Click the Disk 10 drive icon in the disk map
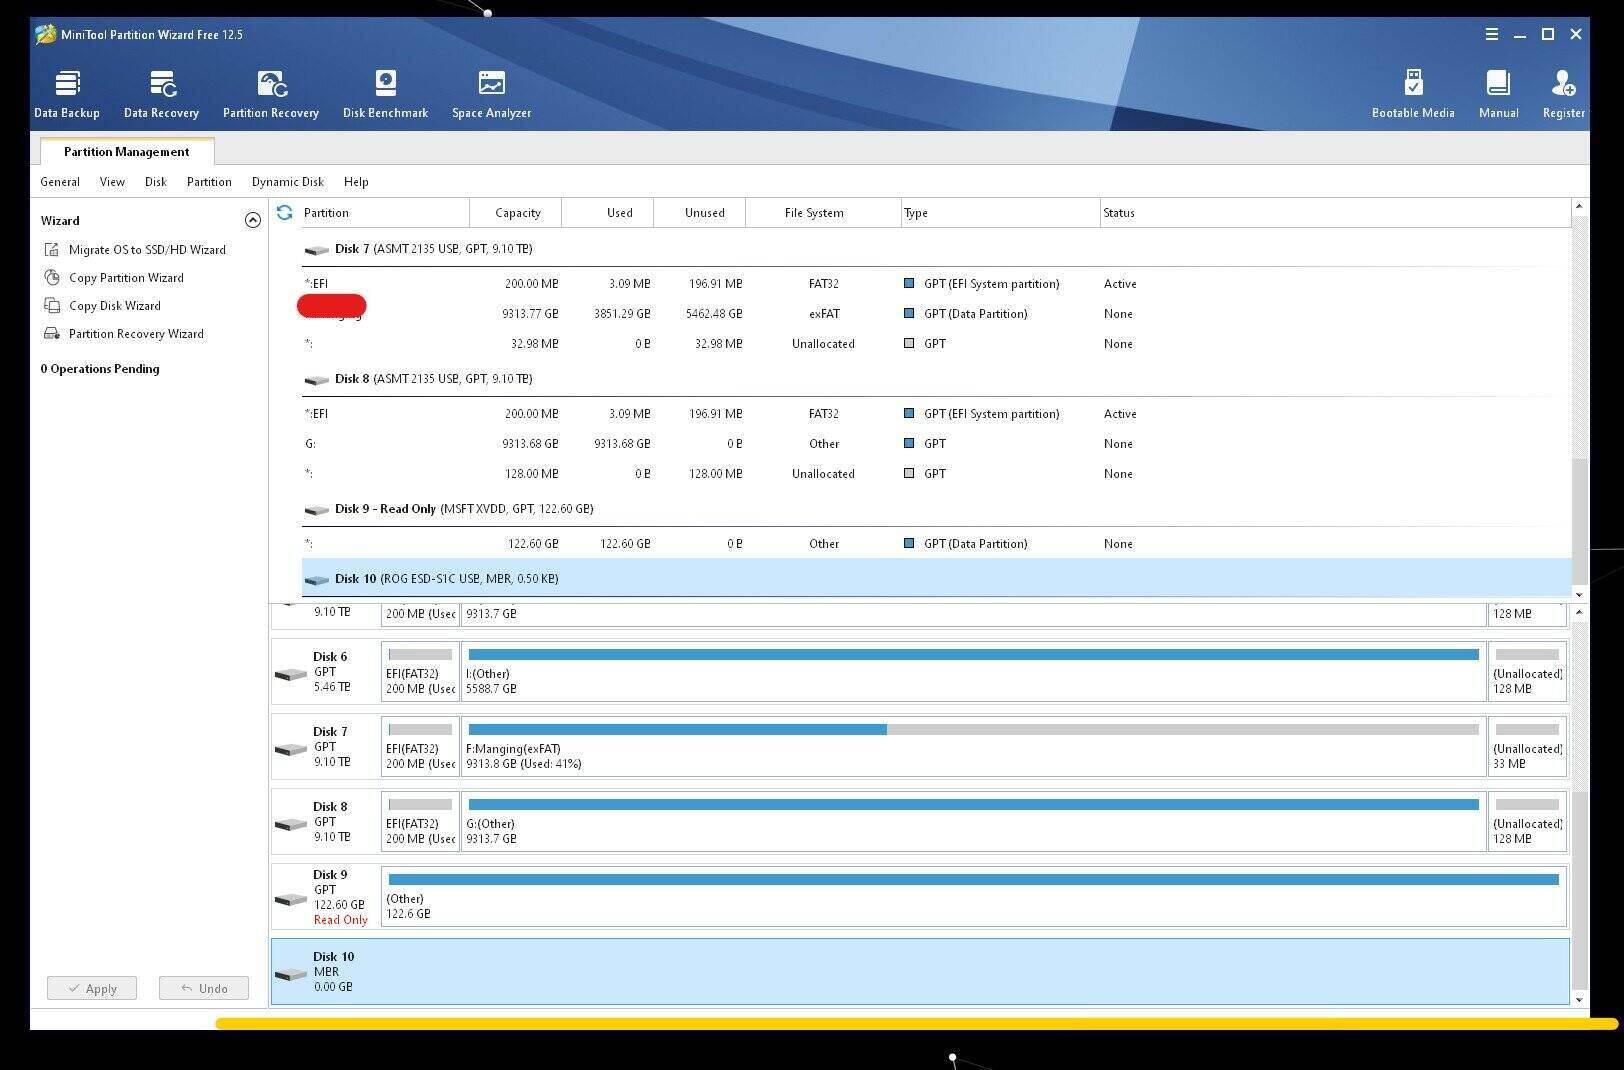Image resolution: width=1624 pixels, height=1070 pixels. click(291, 974)
